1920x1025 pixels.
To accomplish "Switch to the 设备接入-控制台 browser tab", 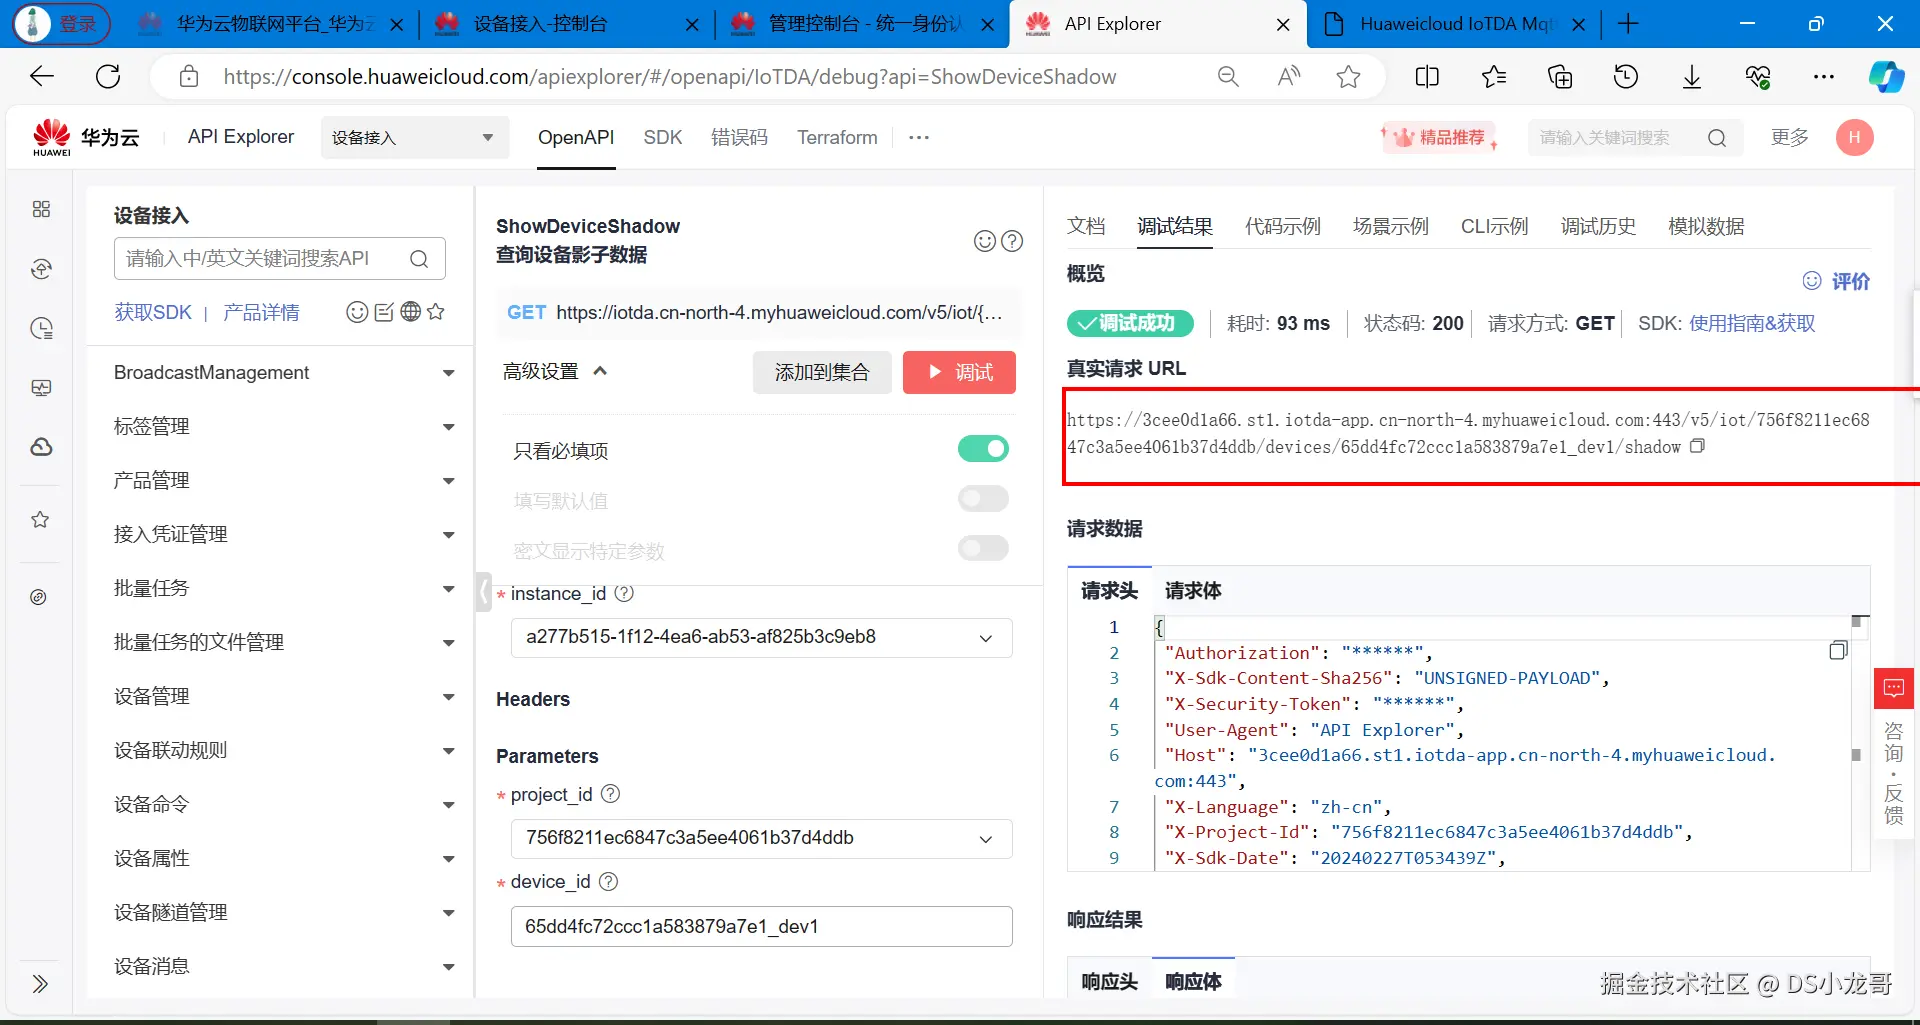I will pyautogui.click(x=565, y=24).
